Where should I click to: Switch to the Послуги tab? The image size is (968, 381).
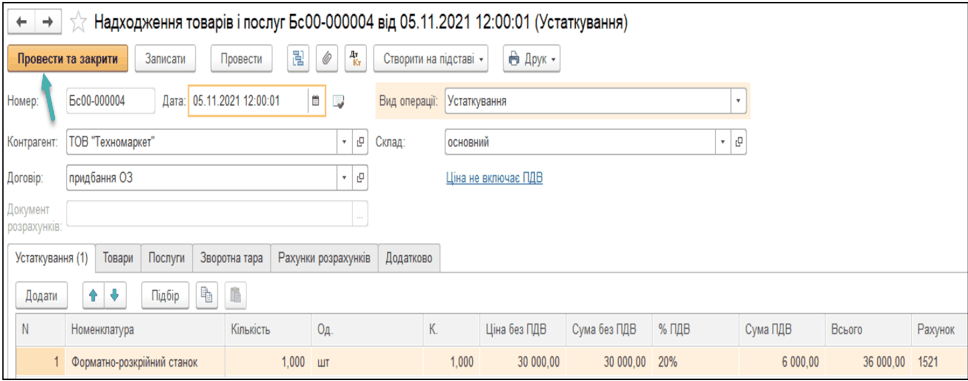pyautogui.click(x=167, y=259)
